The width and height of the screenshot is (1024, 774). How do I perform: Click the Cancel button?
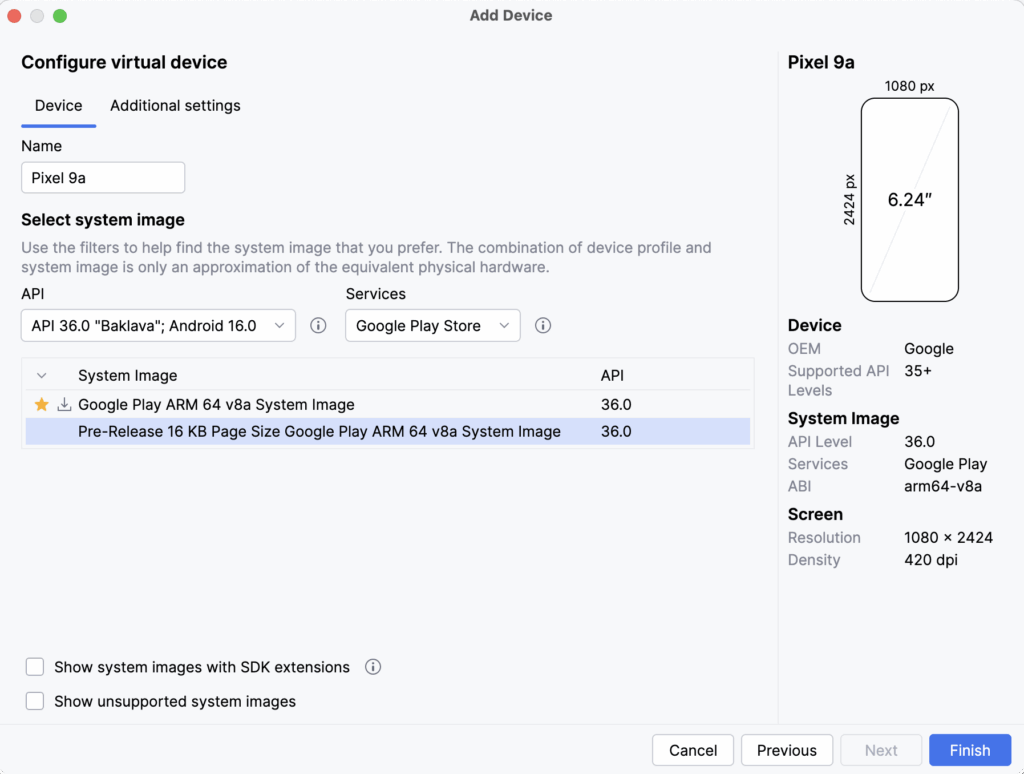(x=693, y=750)
